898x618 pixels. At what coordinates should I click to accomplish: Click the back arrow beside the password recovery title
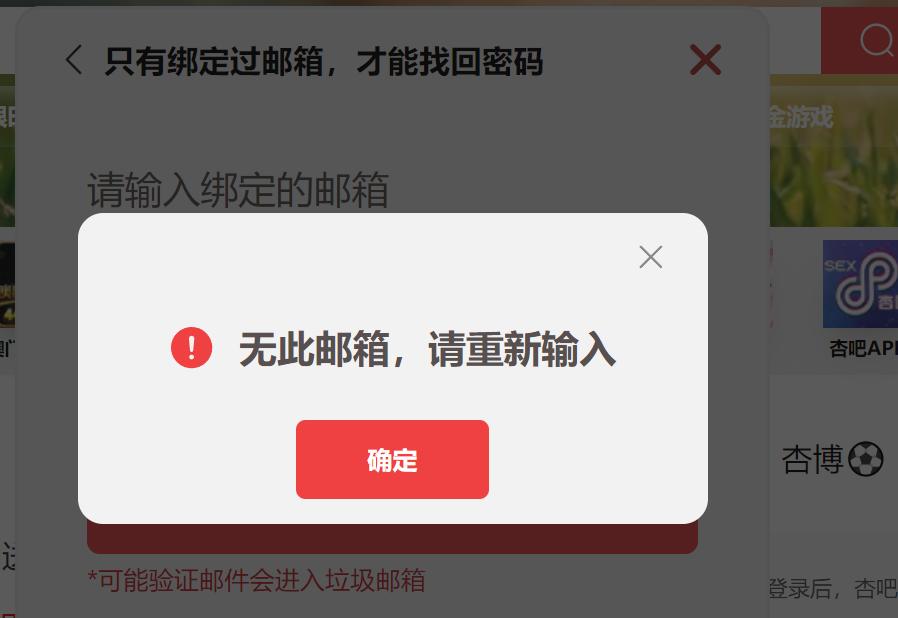74,60
